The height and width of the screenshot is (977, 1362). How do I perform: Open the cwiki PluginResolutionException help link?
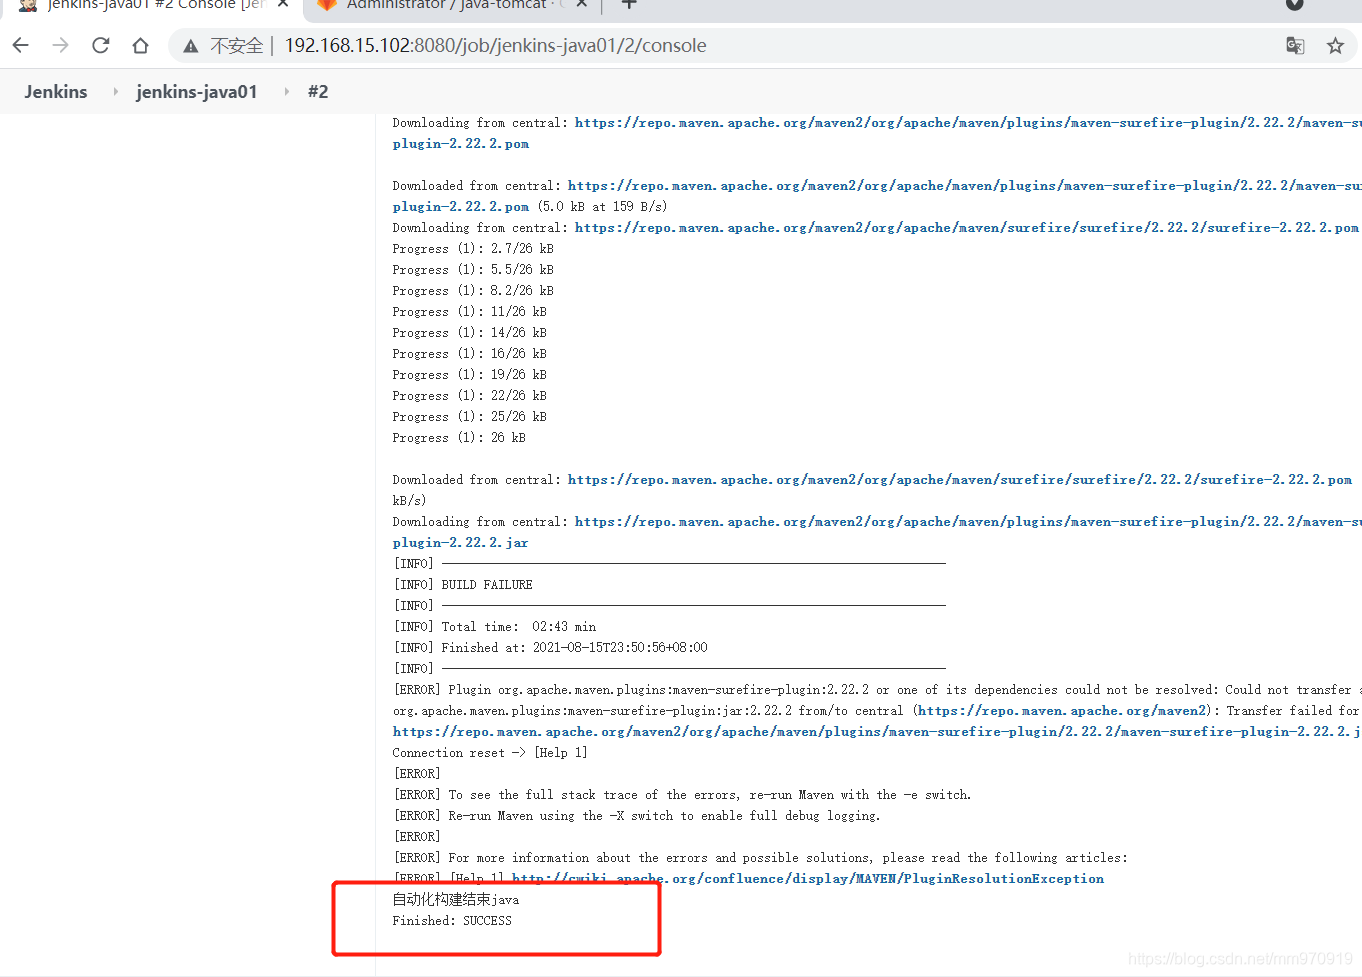coord(808,879)
